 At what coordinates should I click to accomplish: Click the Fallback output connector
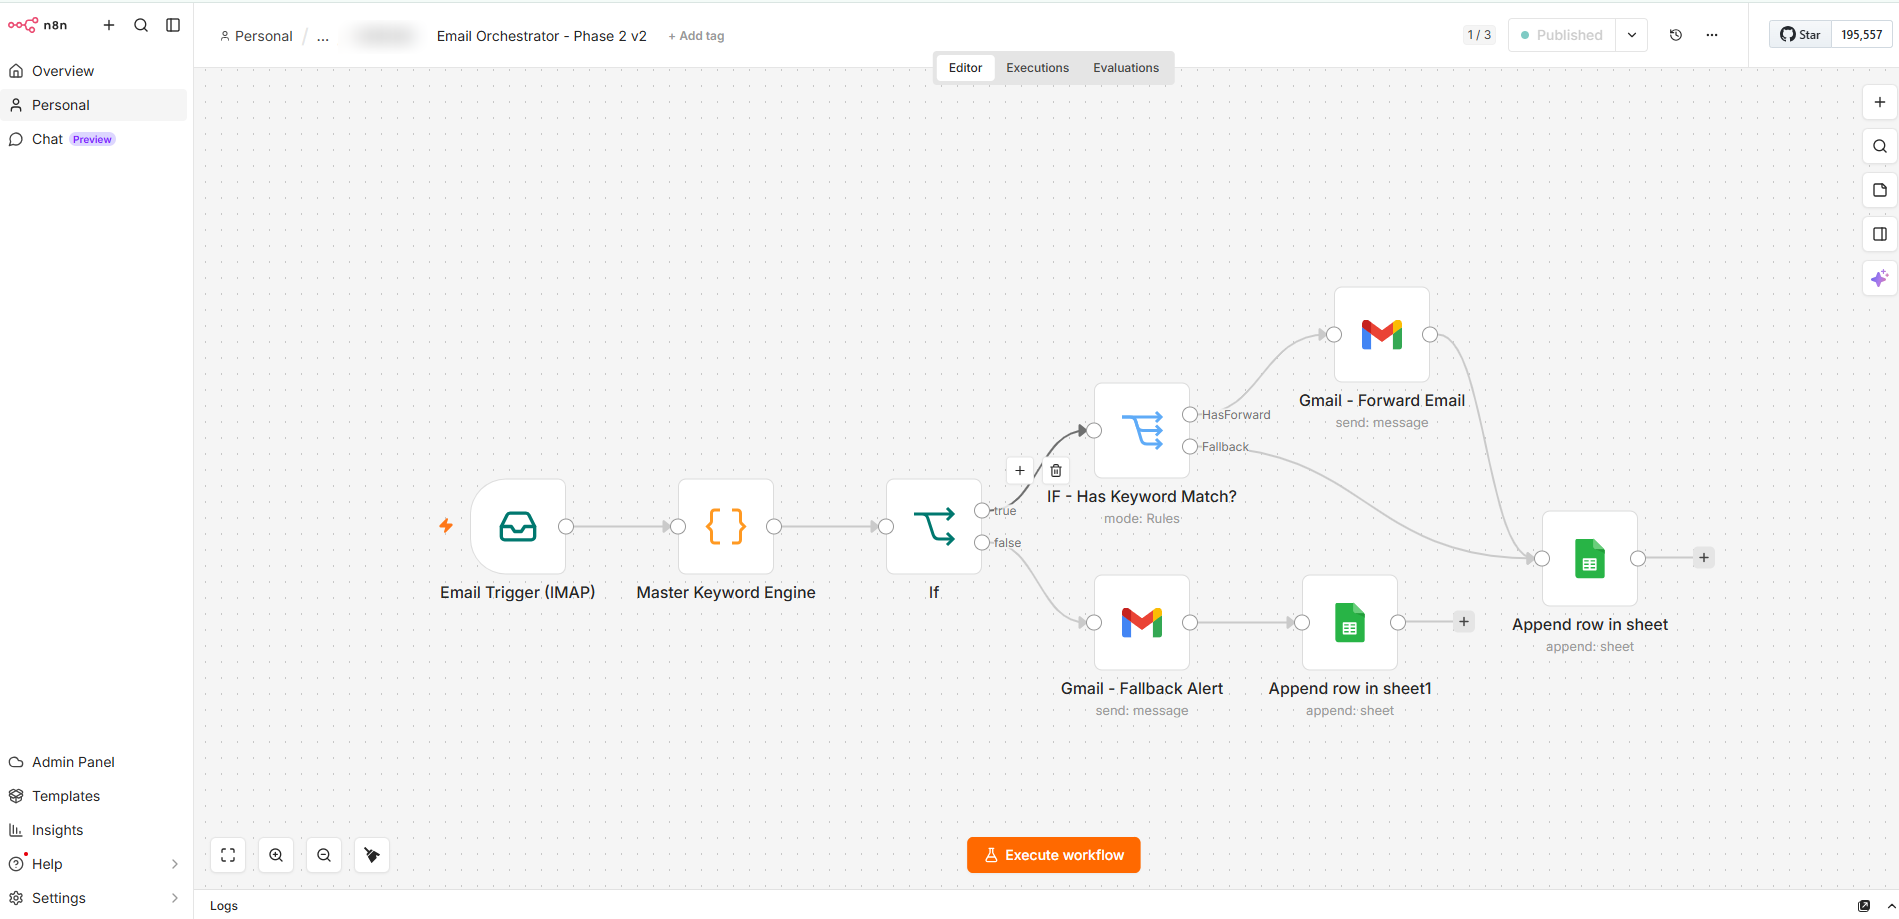click(x=1190, y=446)
